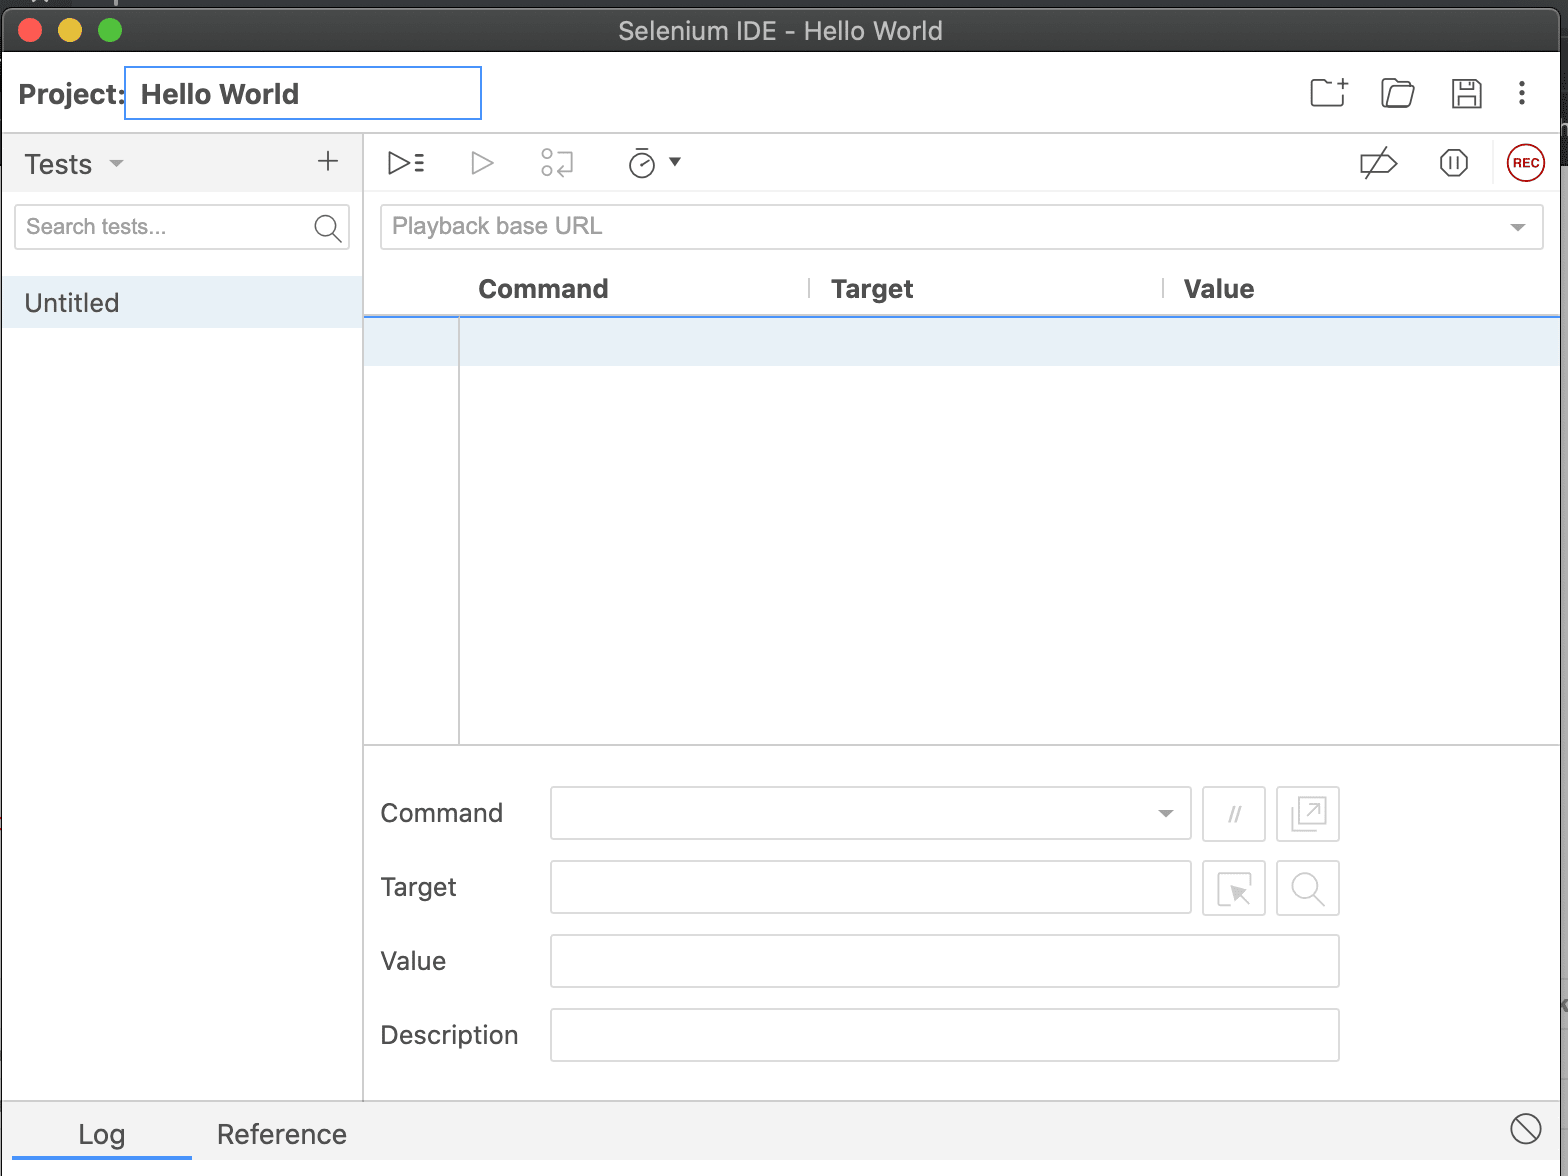Open the test execution speed stopwatch
The width and height of the screenshot is (1568, 1176).
tap(641, 162)
